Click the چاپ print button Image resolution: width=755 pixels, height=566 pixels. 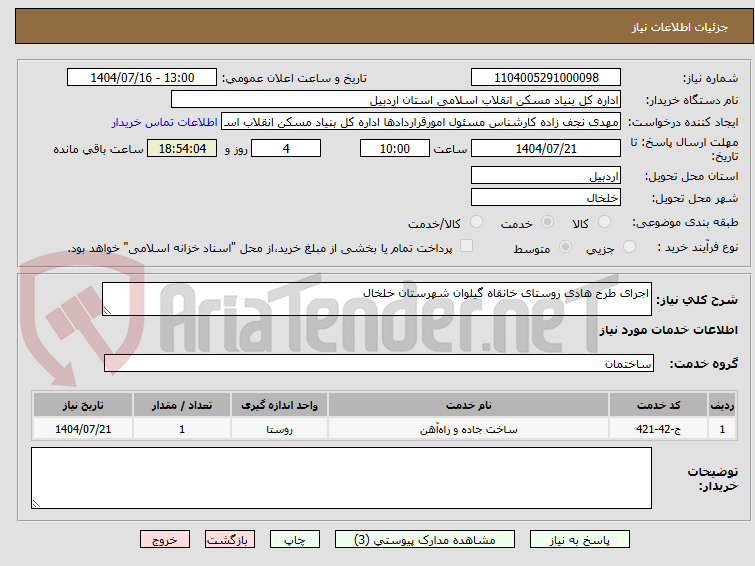(295, 540)
